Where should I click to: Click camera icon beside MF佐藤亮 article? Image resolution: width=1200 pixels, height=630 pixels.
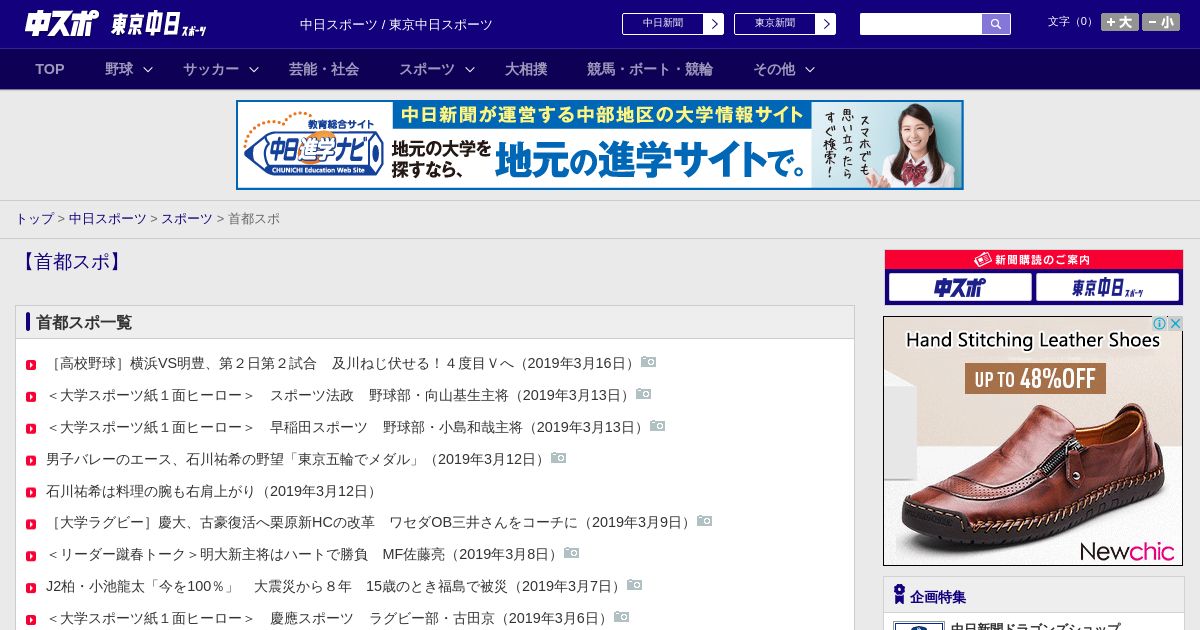tap(572, 553)
